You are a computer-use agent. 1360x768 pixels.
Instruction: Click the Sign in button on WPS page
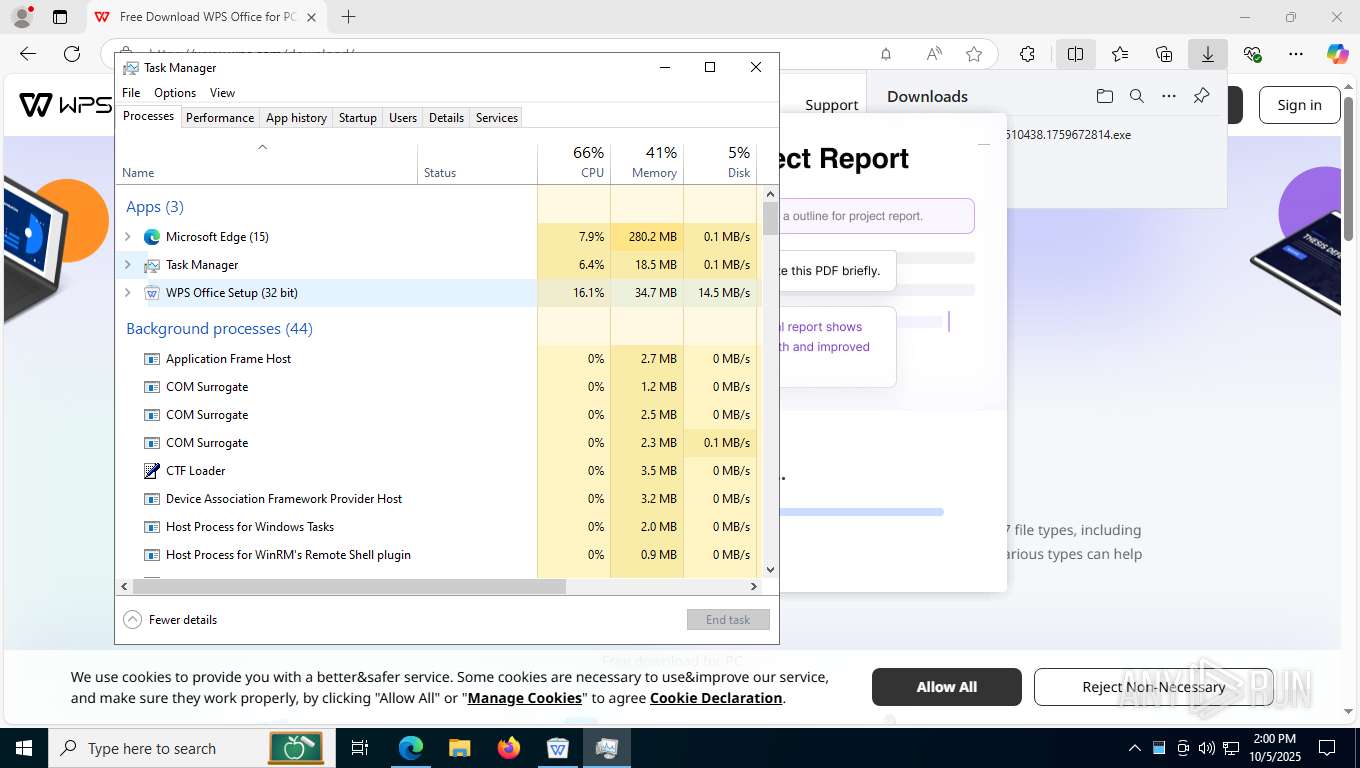pyautogui.click(x=1299, y=105)
